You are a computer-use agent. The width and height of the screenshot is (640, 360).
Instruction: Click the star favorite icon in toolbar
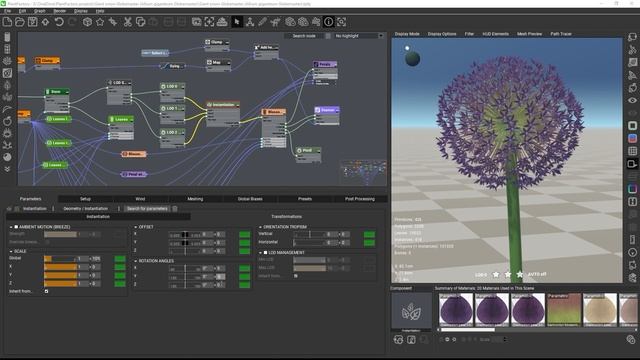(100, 22)
